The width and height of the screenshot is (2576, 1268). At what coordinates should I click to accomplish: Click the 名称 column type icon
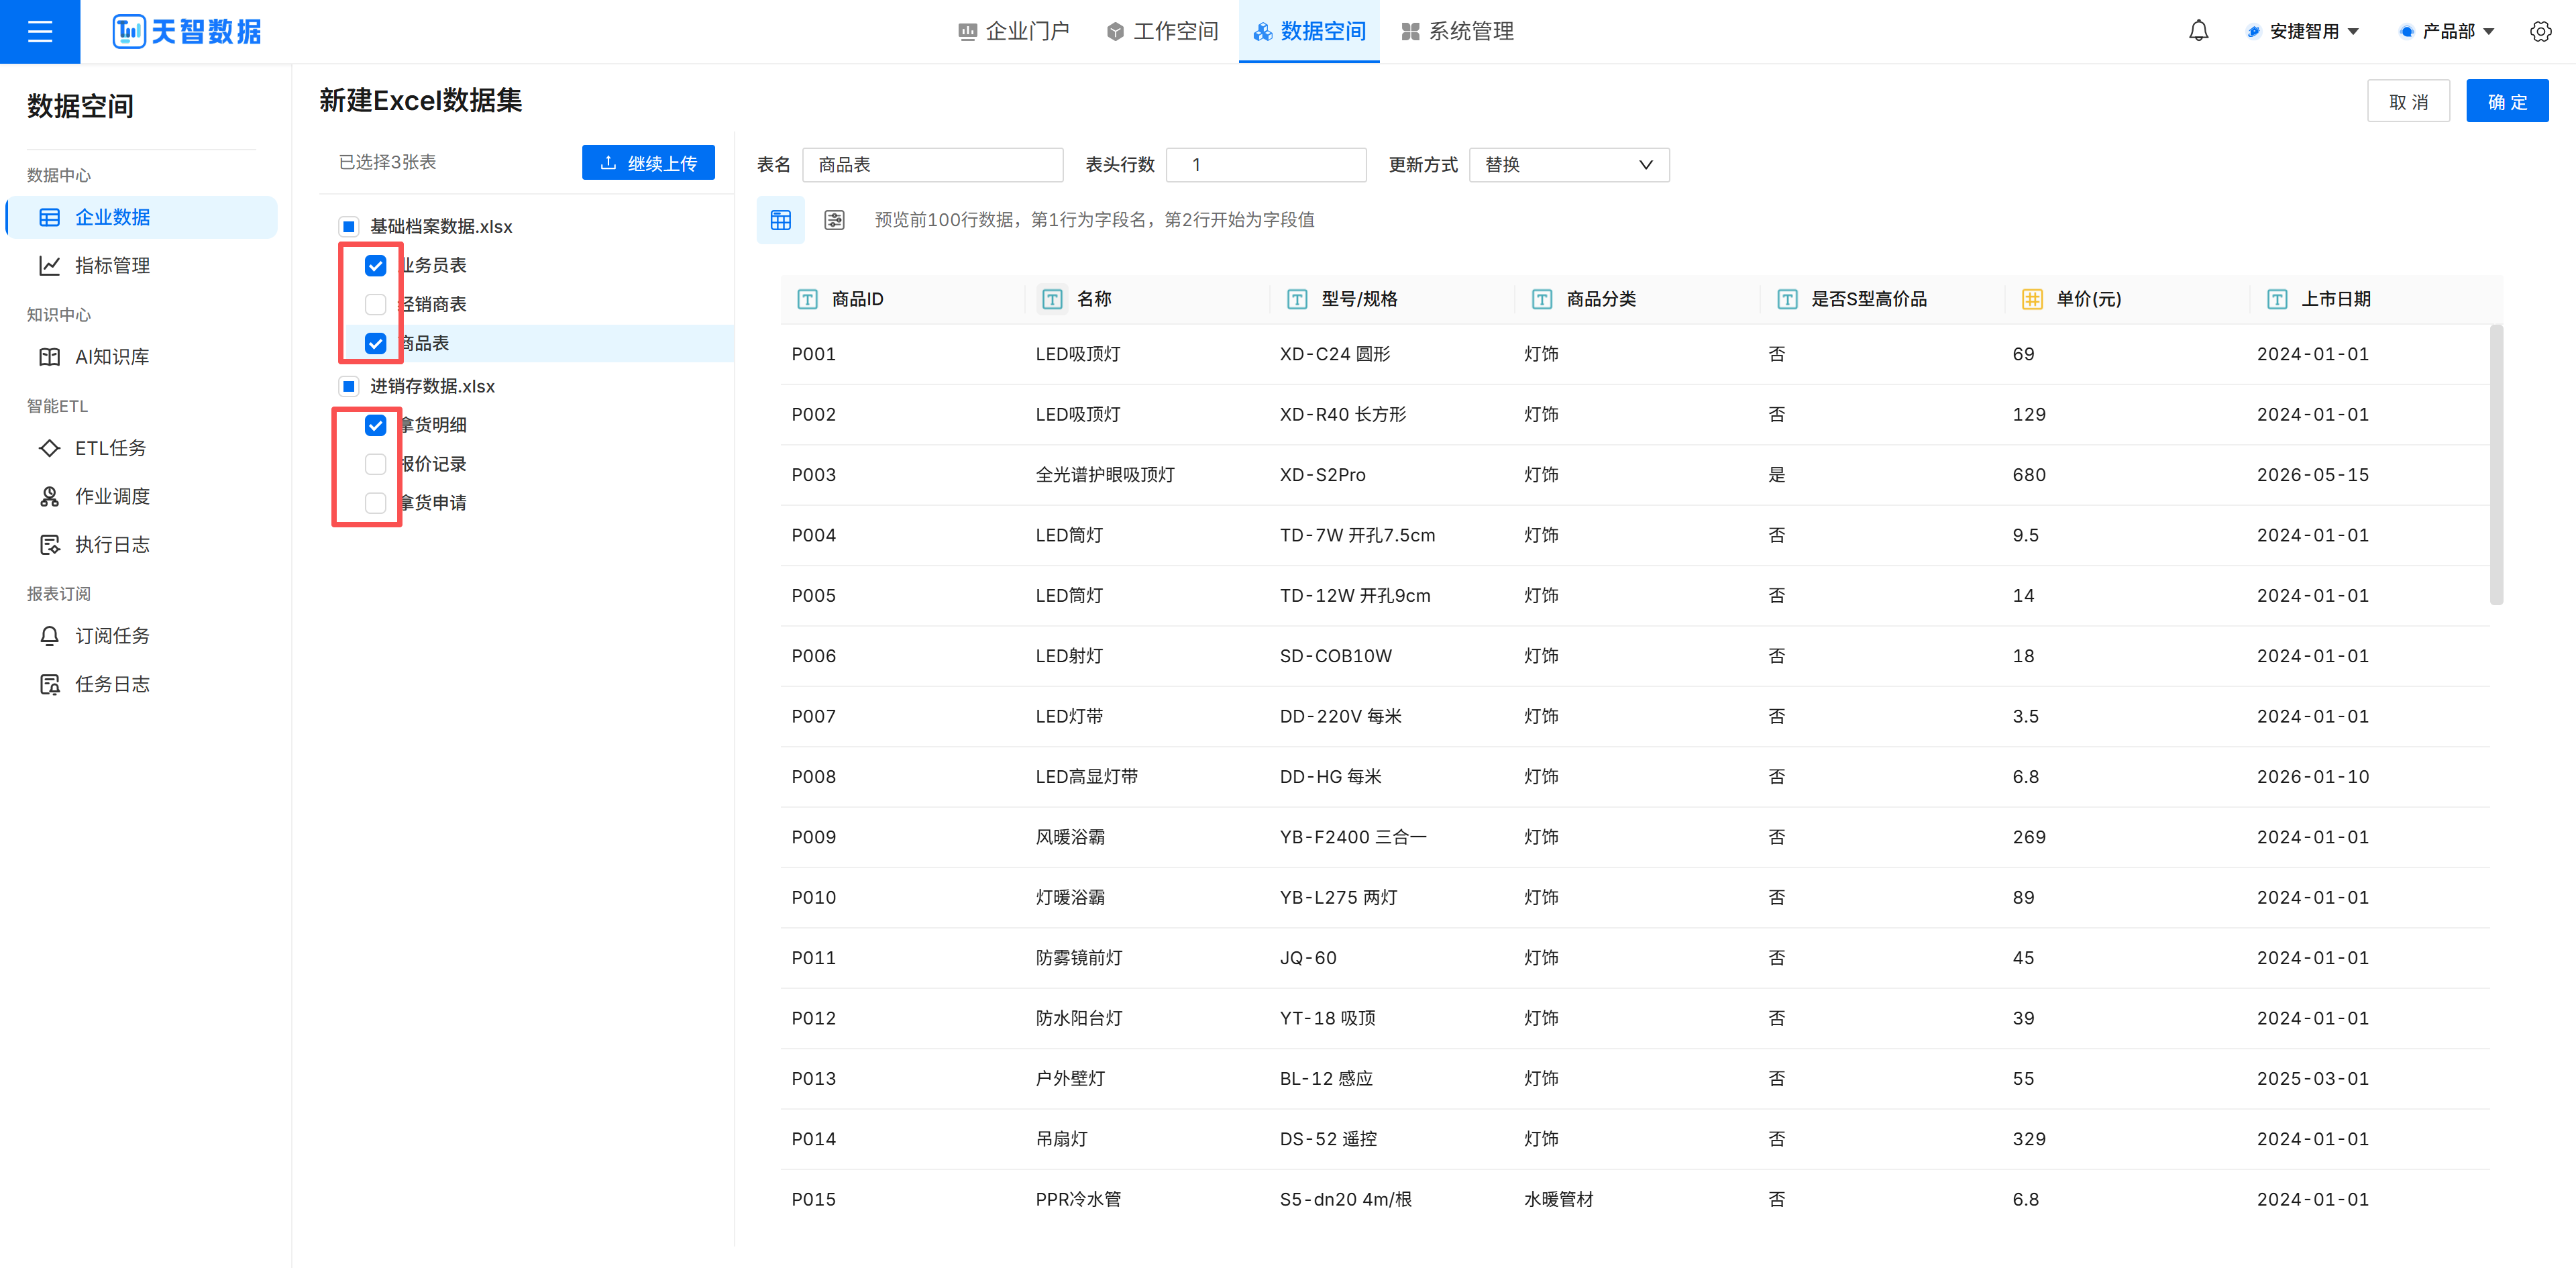[x=1052, y=299]
